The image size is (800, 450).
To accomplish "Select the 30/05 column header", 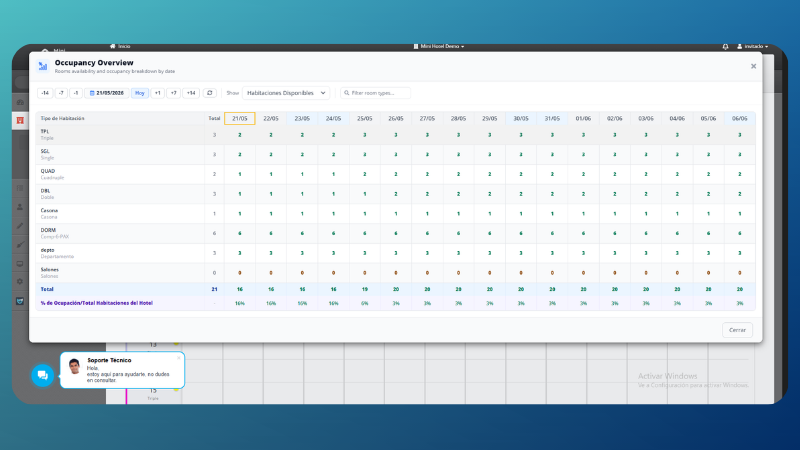I will 521,118.
